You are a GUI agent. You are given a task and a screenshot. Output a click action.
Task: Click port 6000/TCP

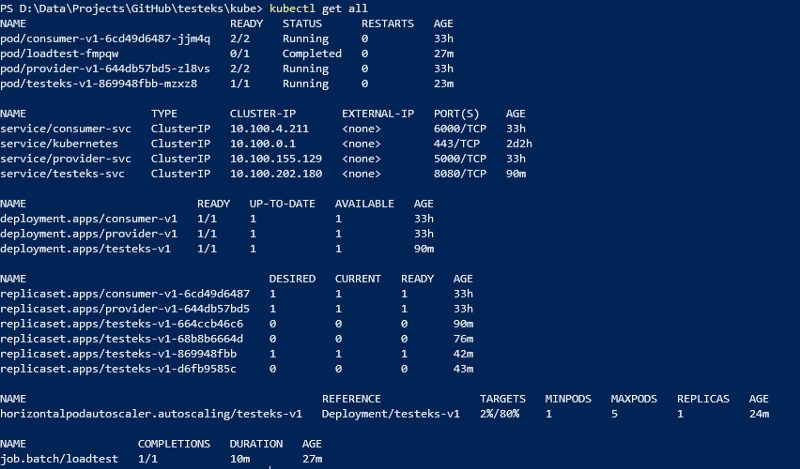click(460, 129)
